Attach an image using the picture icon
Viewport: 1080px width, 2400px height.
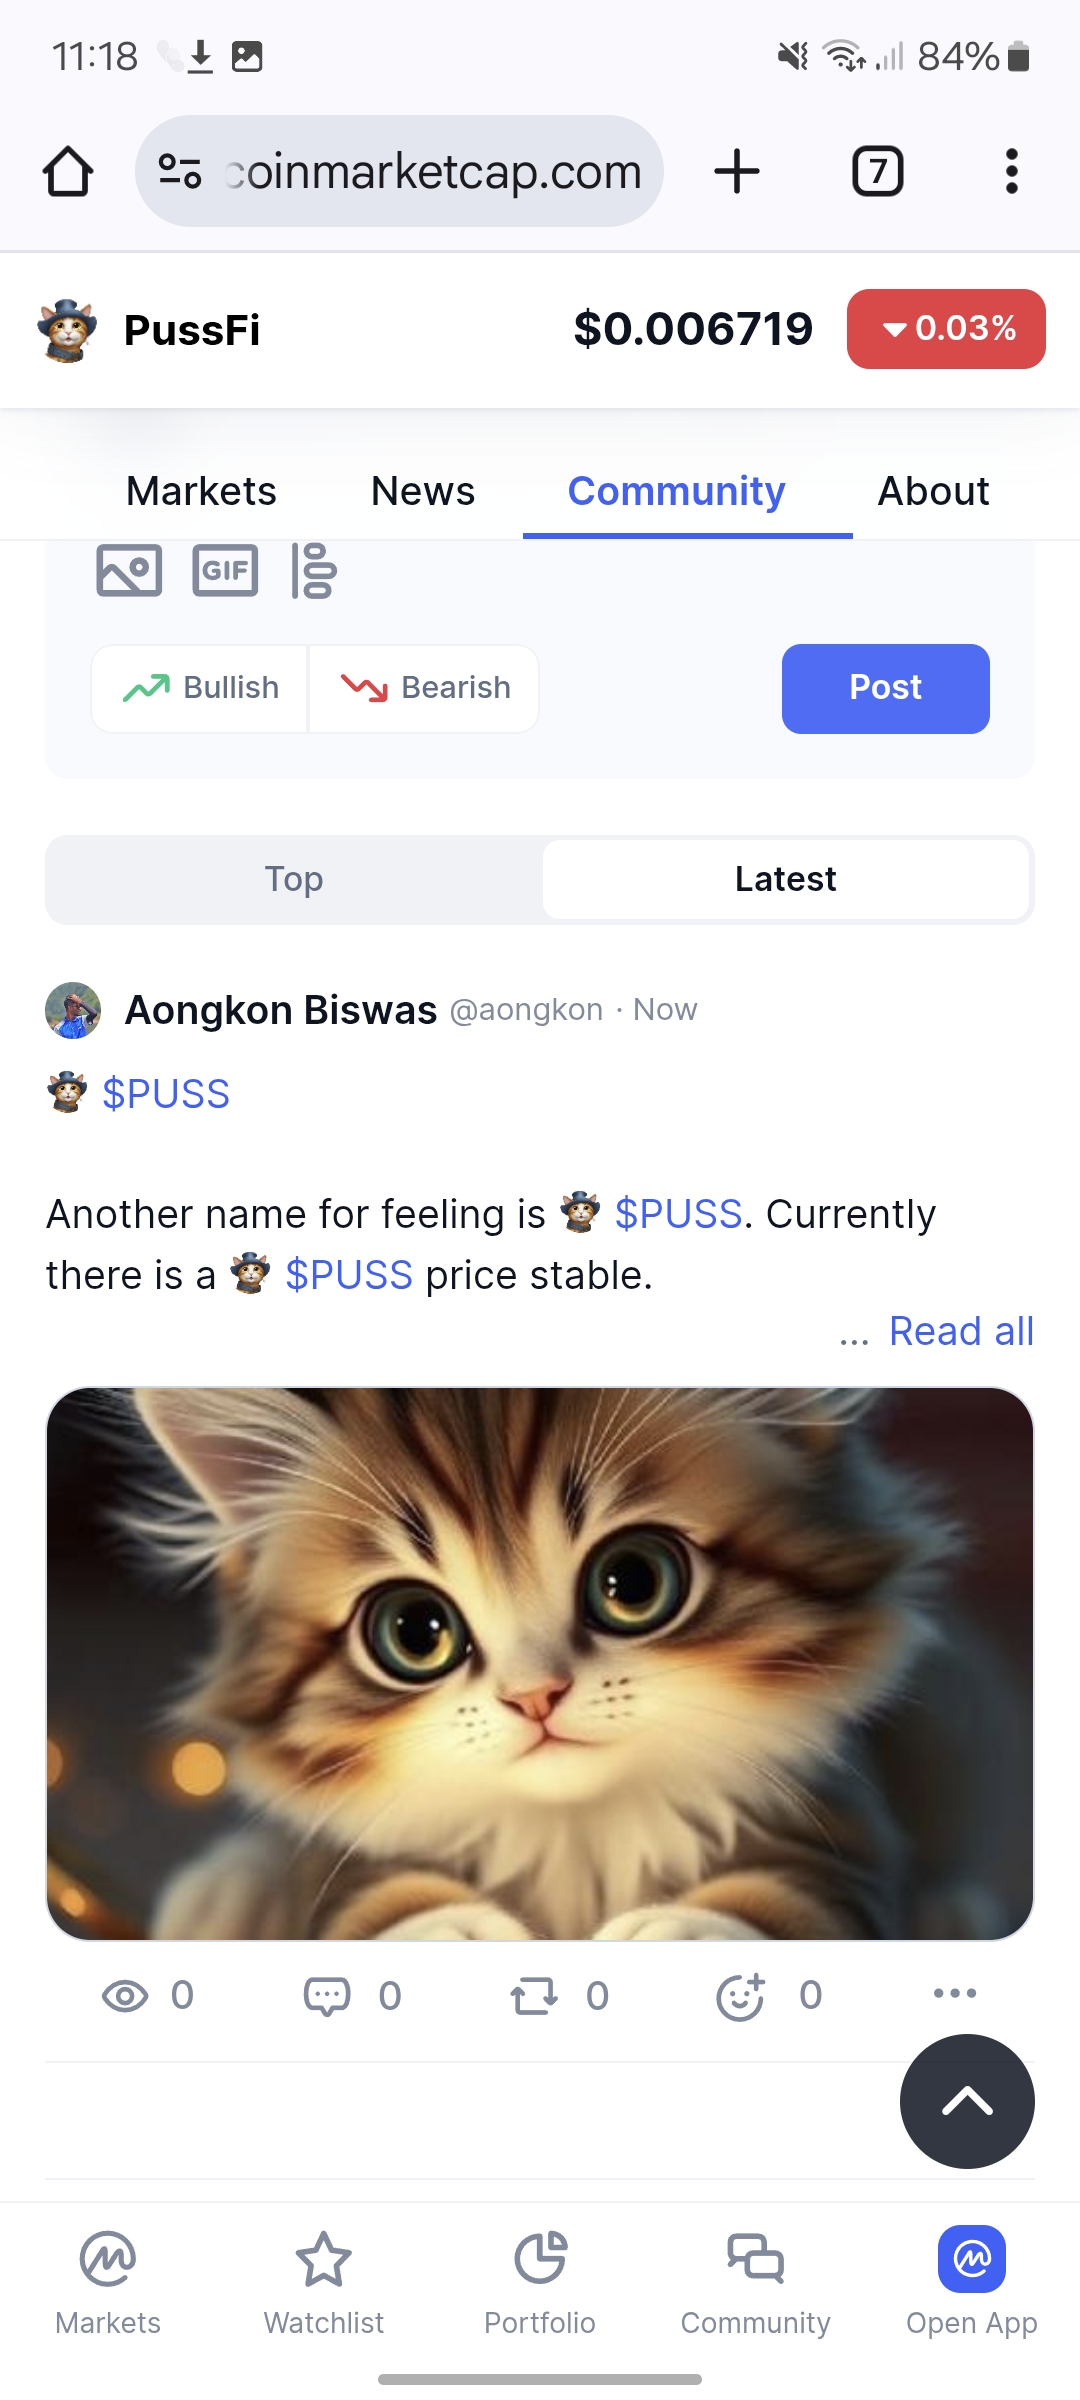(129, 570)
